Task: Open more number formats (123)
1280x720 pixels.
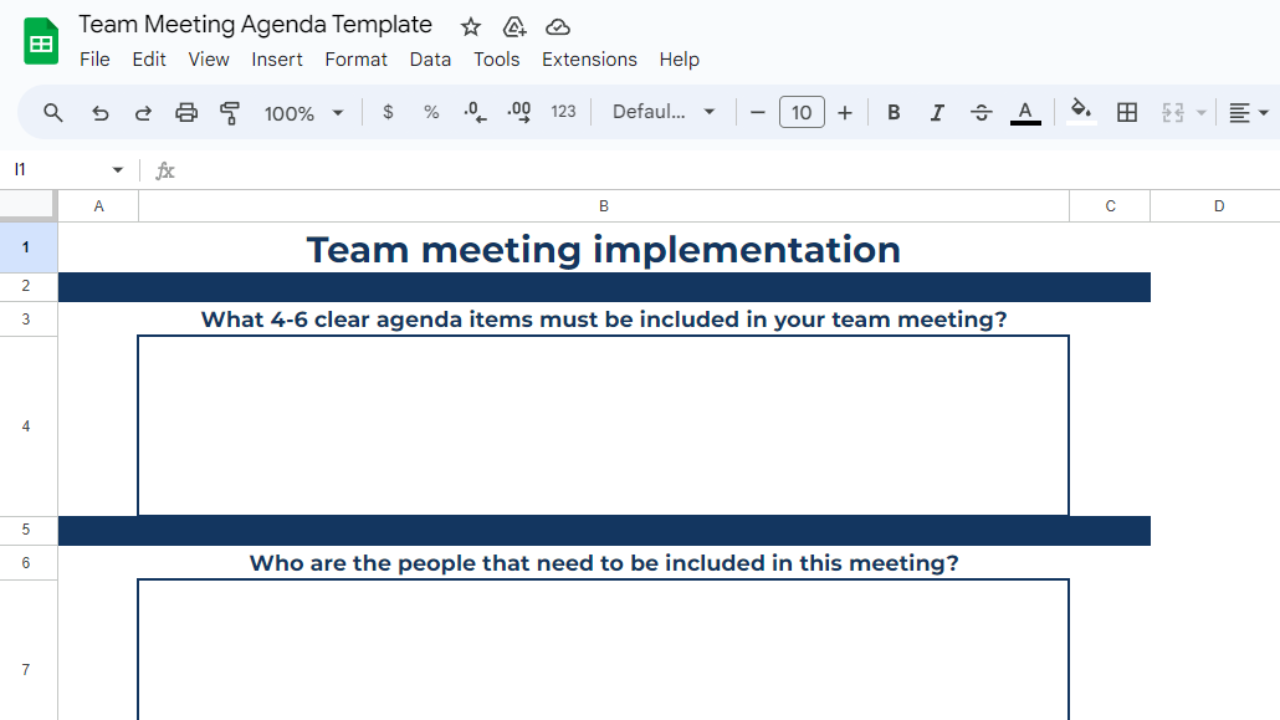Action: 564,112
